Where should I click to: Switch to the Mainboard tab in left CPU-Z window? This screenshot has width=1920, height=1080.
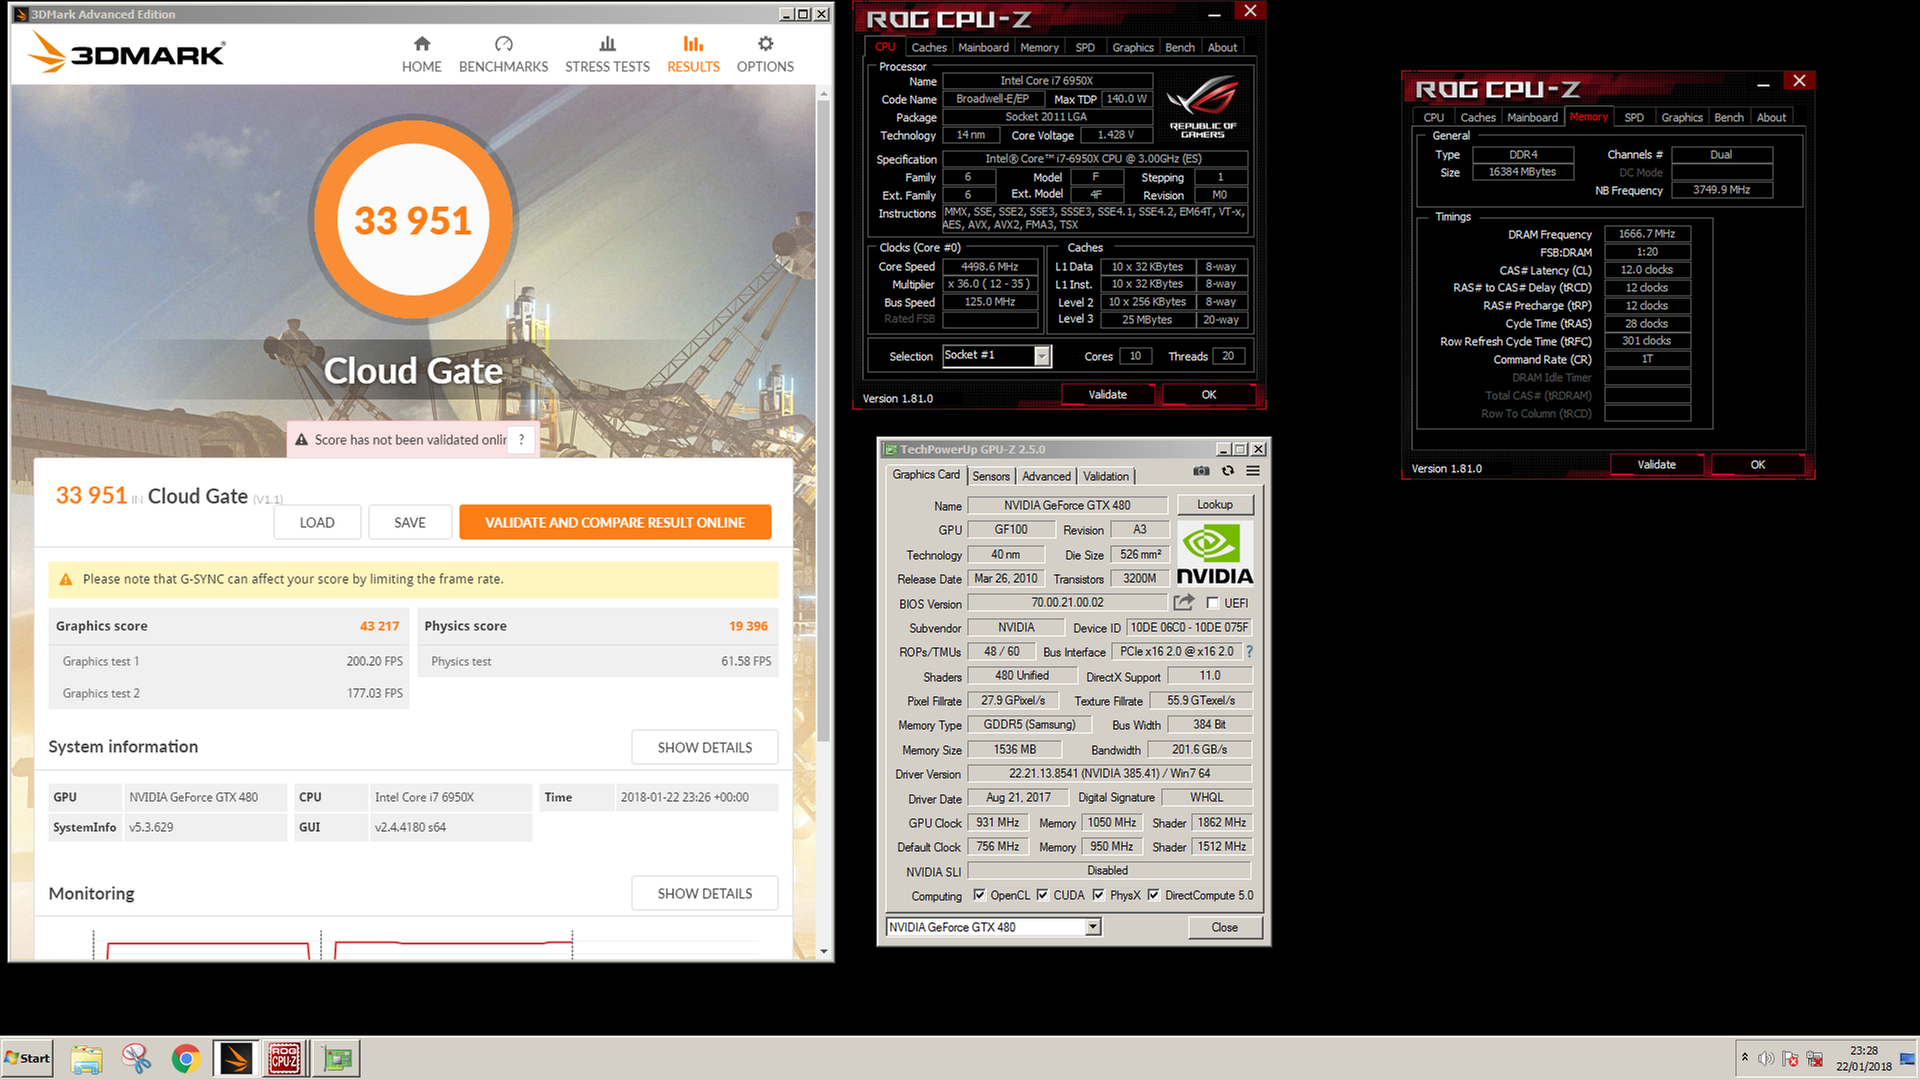click(x=983, y=47)
